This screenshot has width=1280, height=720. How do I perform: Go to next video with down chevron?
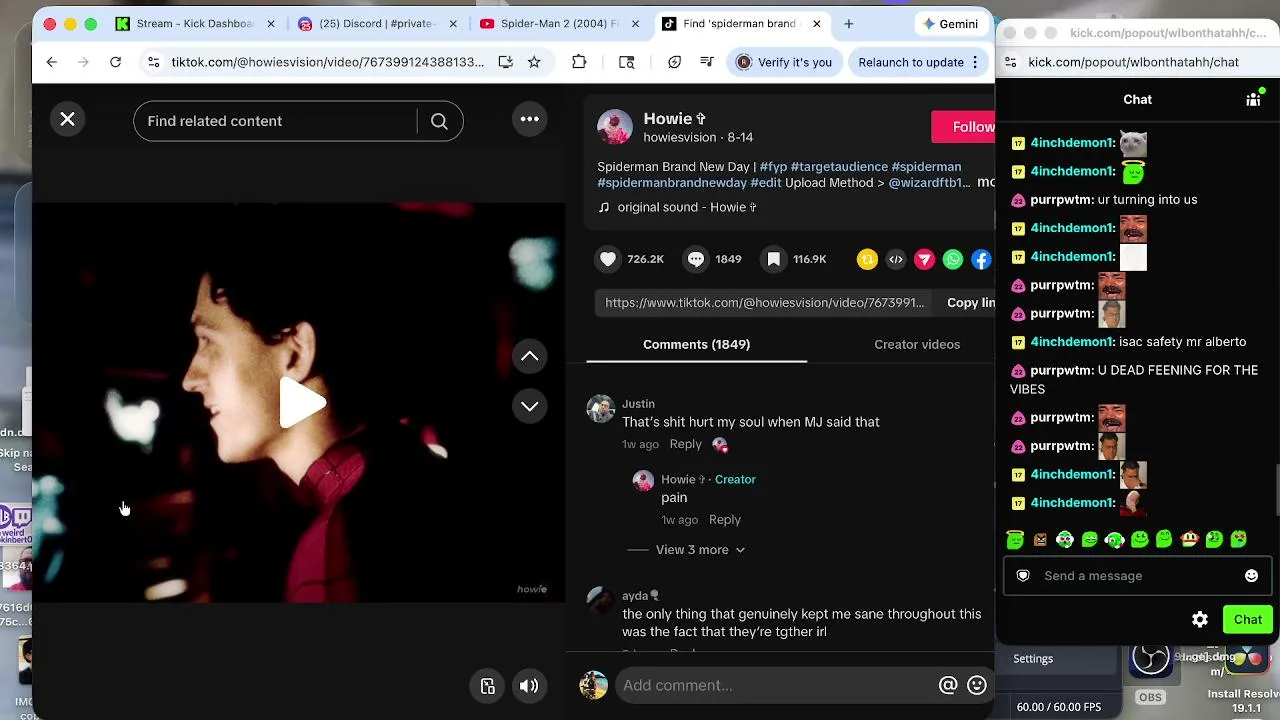[530, 406]
